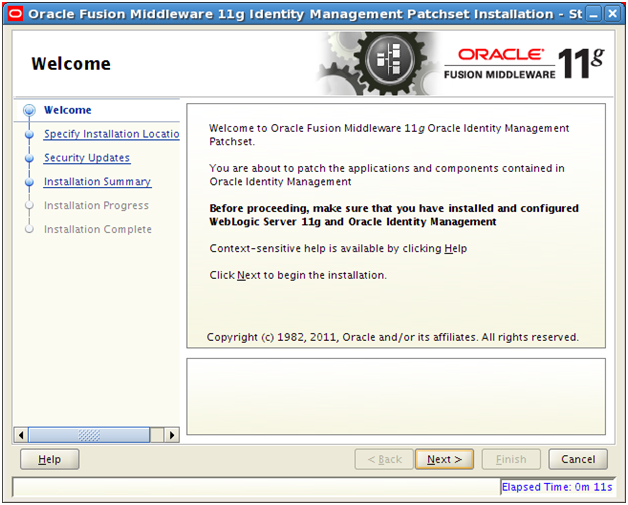Click the copyright notice text
The image size is (628, 505).
(x=392, y=337)
